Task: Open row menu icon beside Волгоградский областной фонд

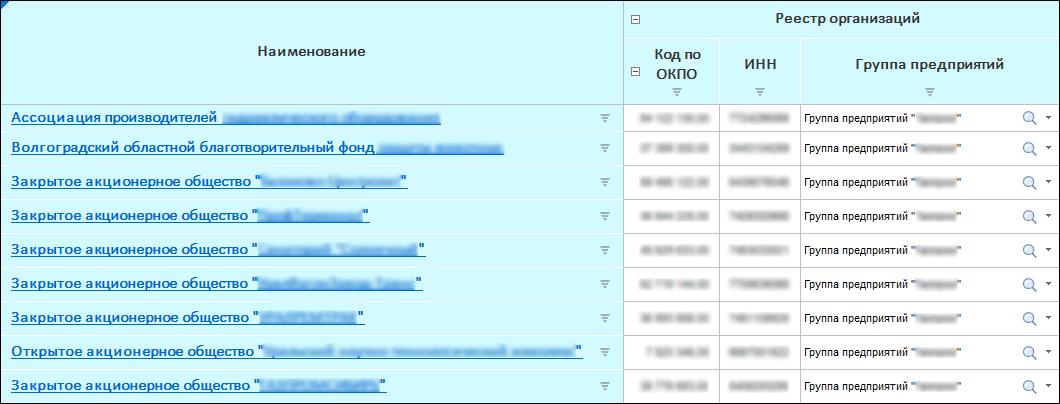Action: click(604, 148)
